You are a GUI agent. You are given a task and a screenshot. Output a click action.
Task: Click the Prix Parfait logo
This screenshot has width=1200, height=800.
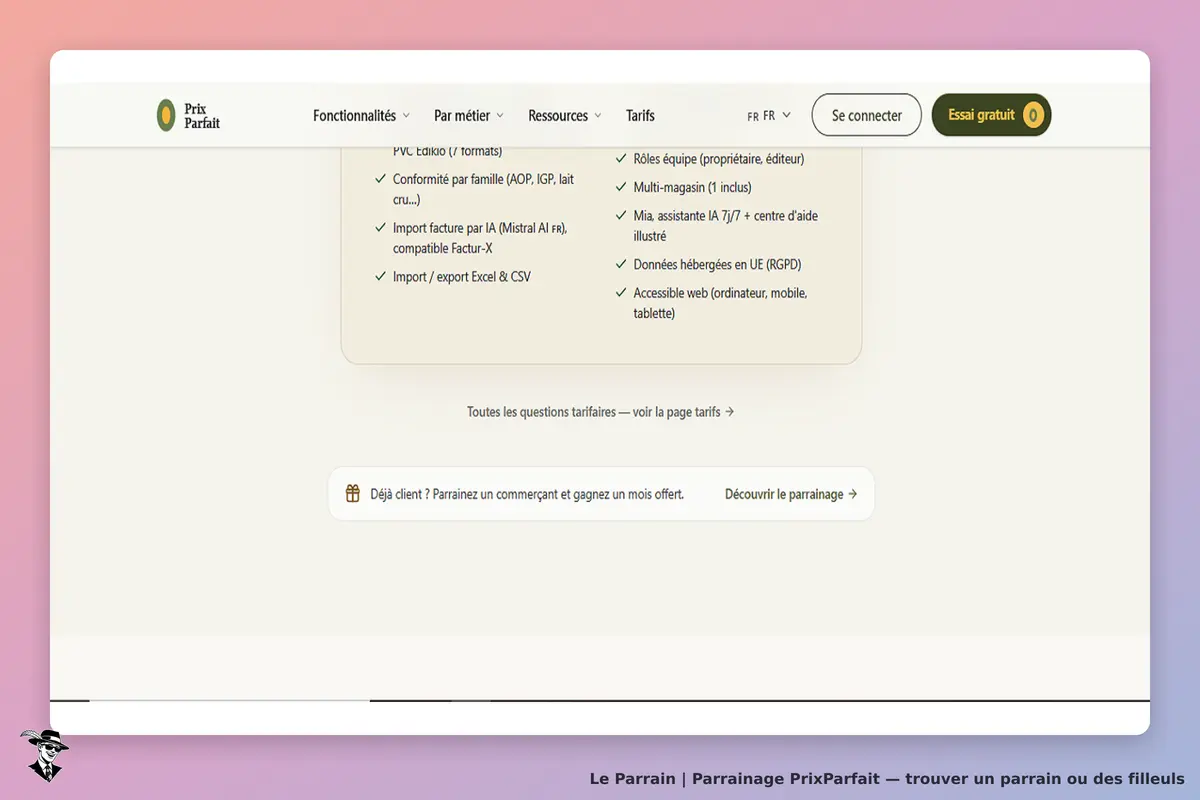pos(188,116)
